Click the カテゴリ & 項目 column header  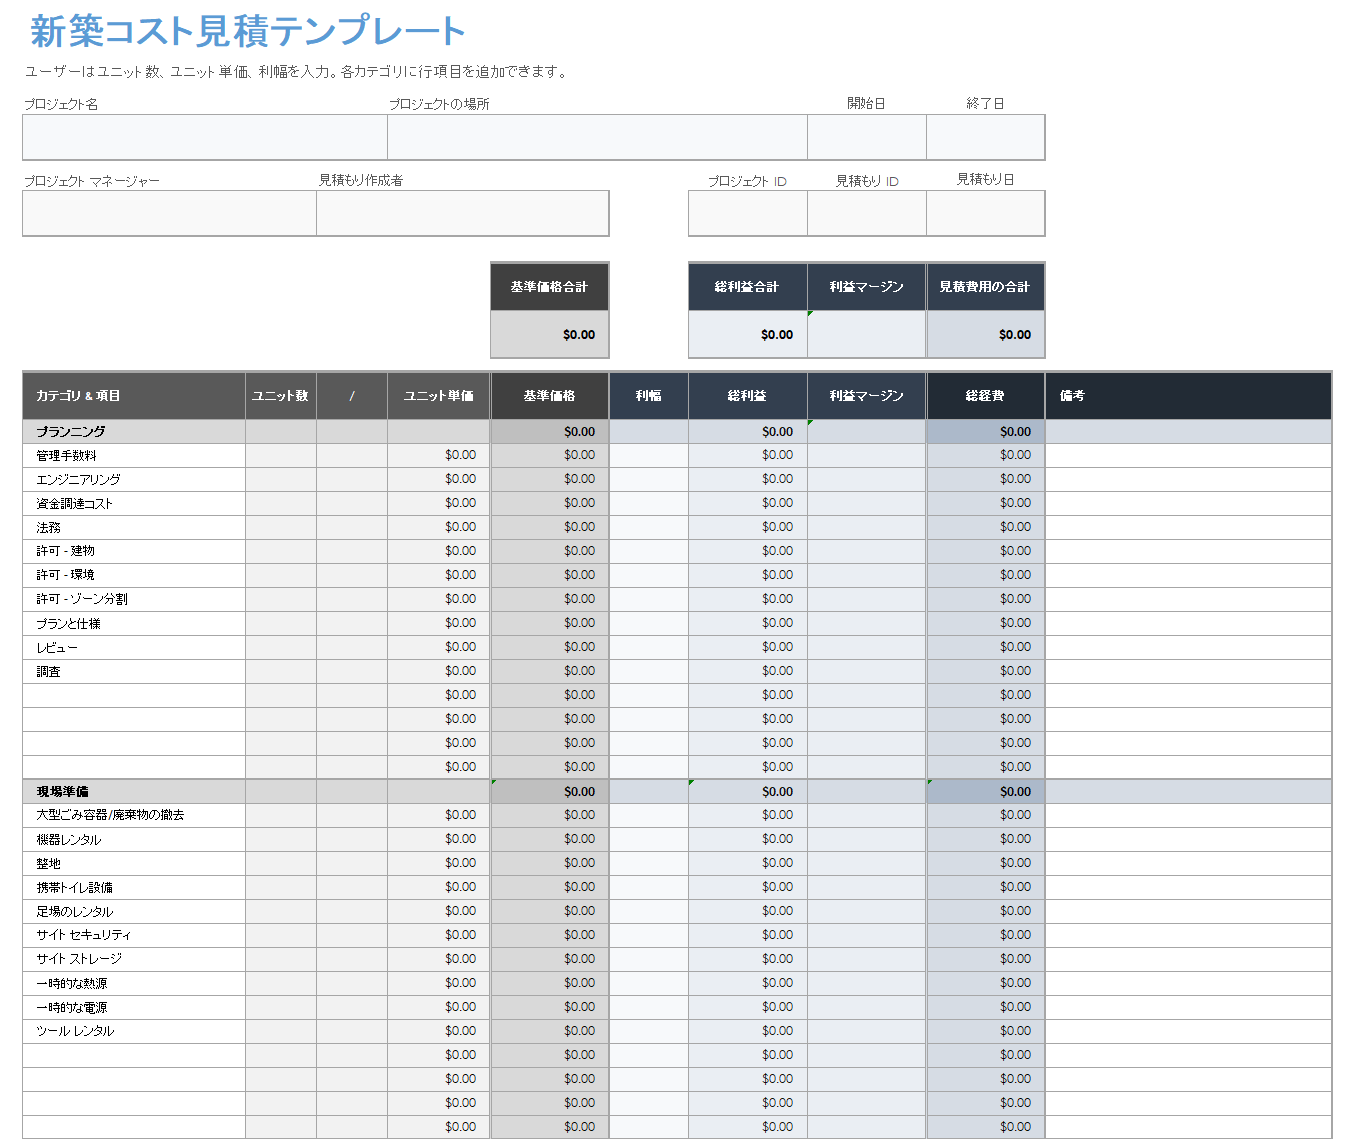tap(134, 396)
